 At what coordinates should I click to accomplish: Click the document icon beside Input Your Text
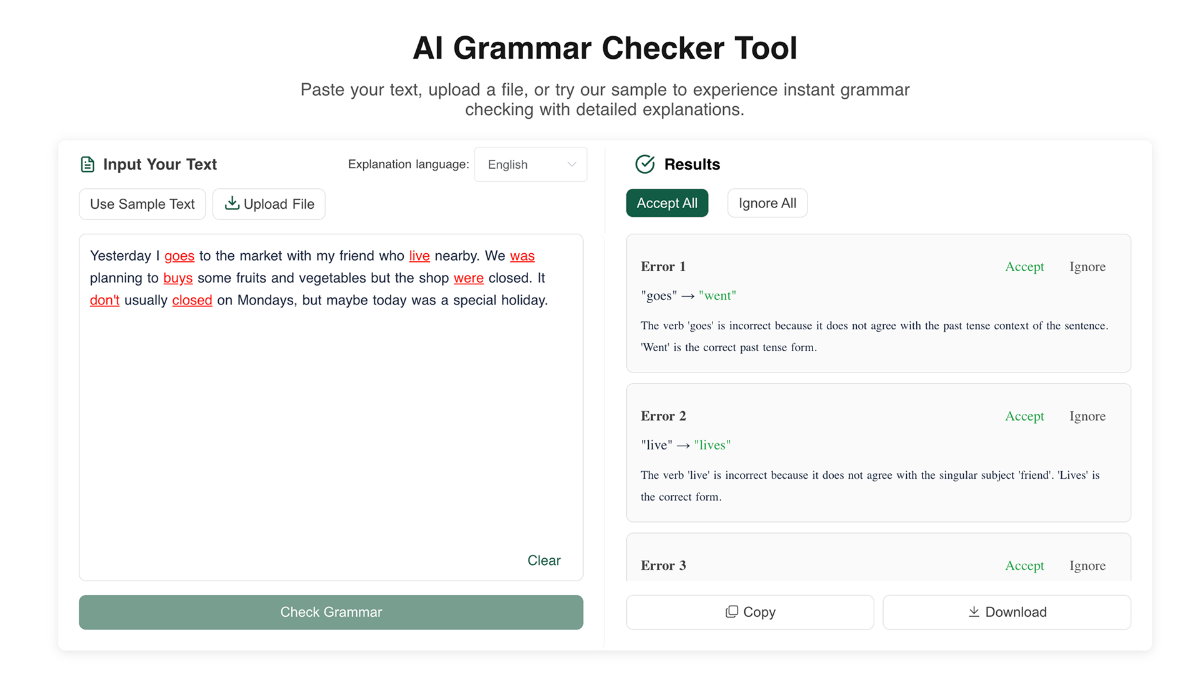pos(87,164)
